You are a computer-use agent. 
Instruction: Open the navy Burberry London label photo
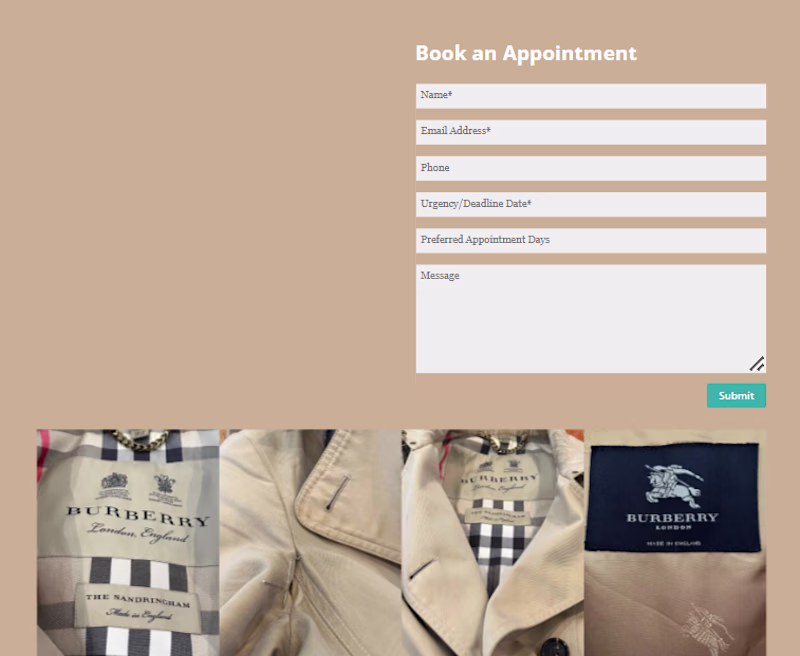675,543
